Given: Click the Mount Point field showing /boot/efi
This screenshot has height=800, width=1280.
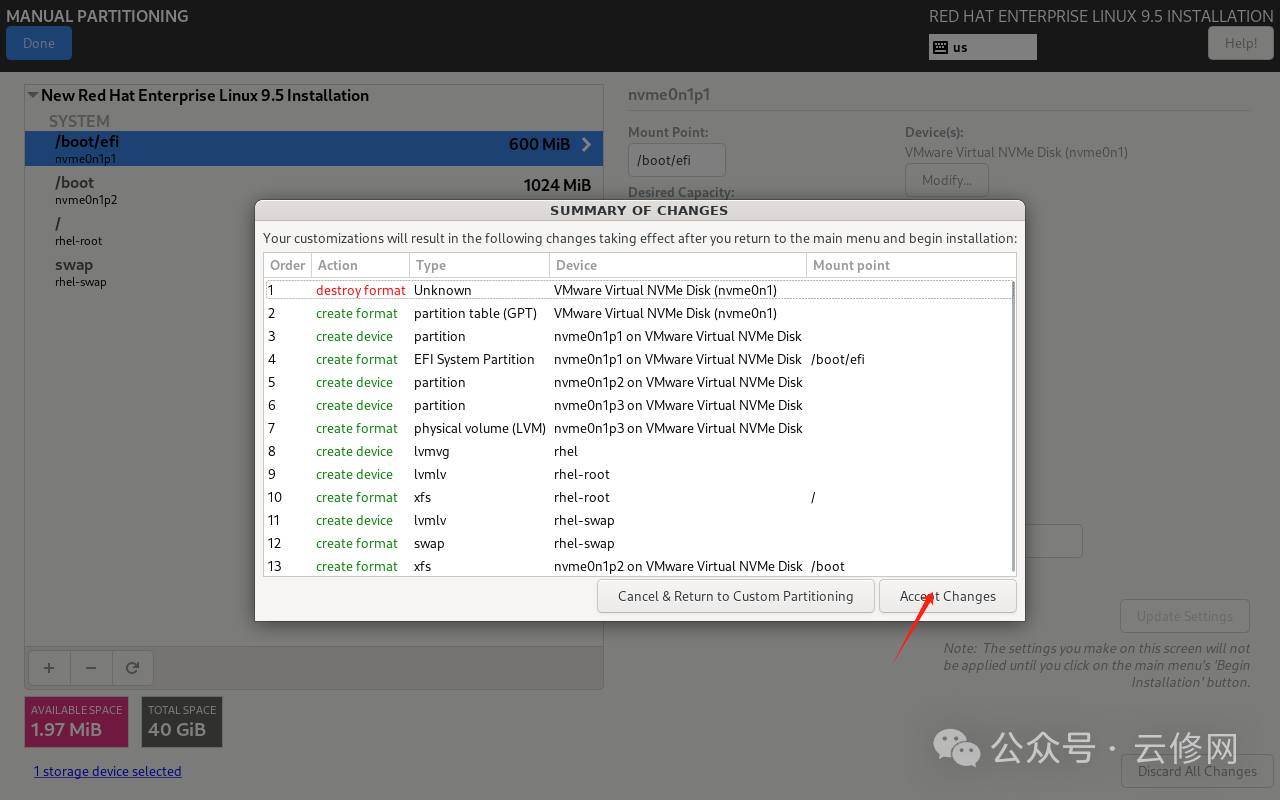Looking at the screenshot, I should (676, 160).
